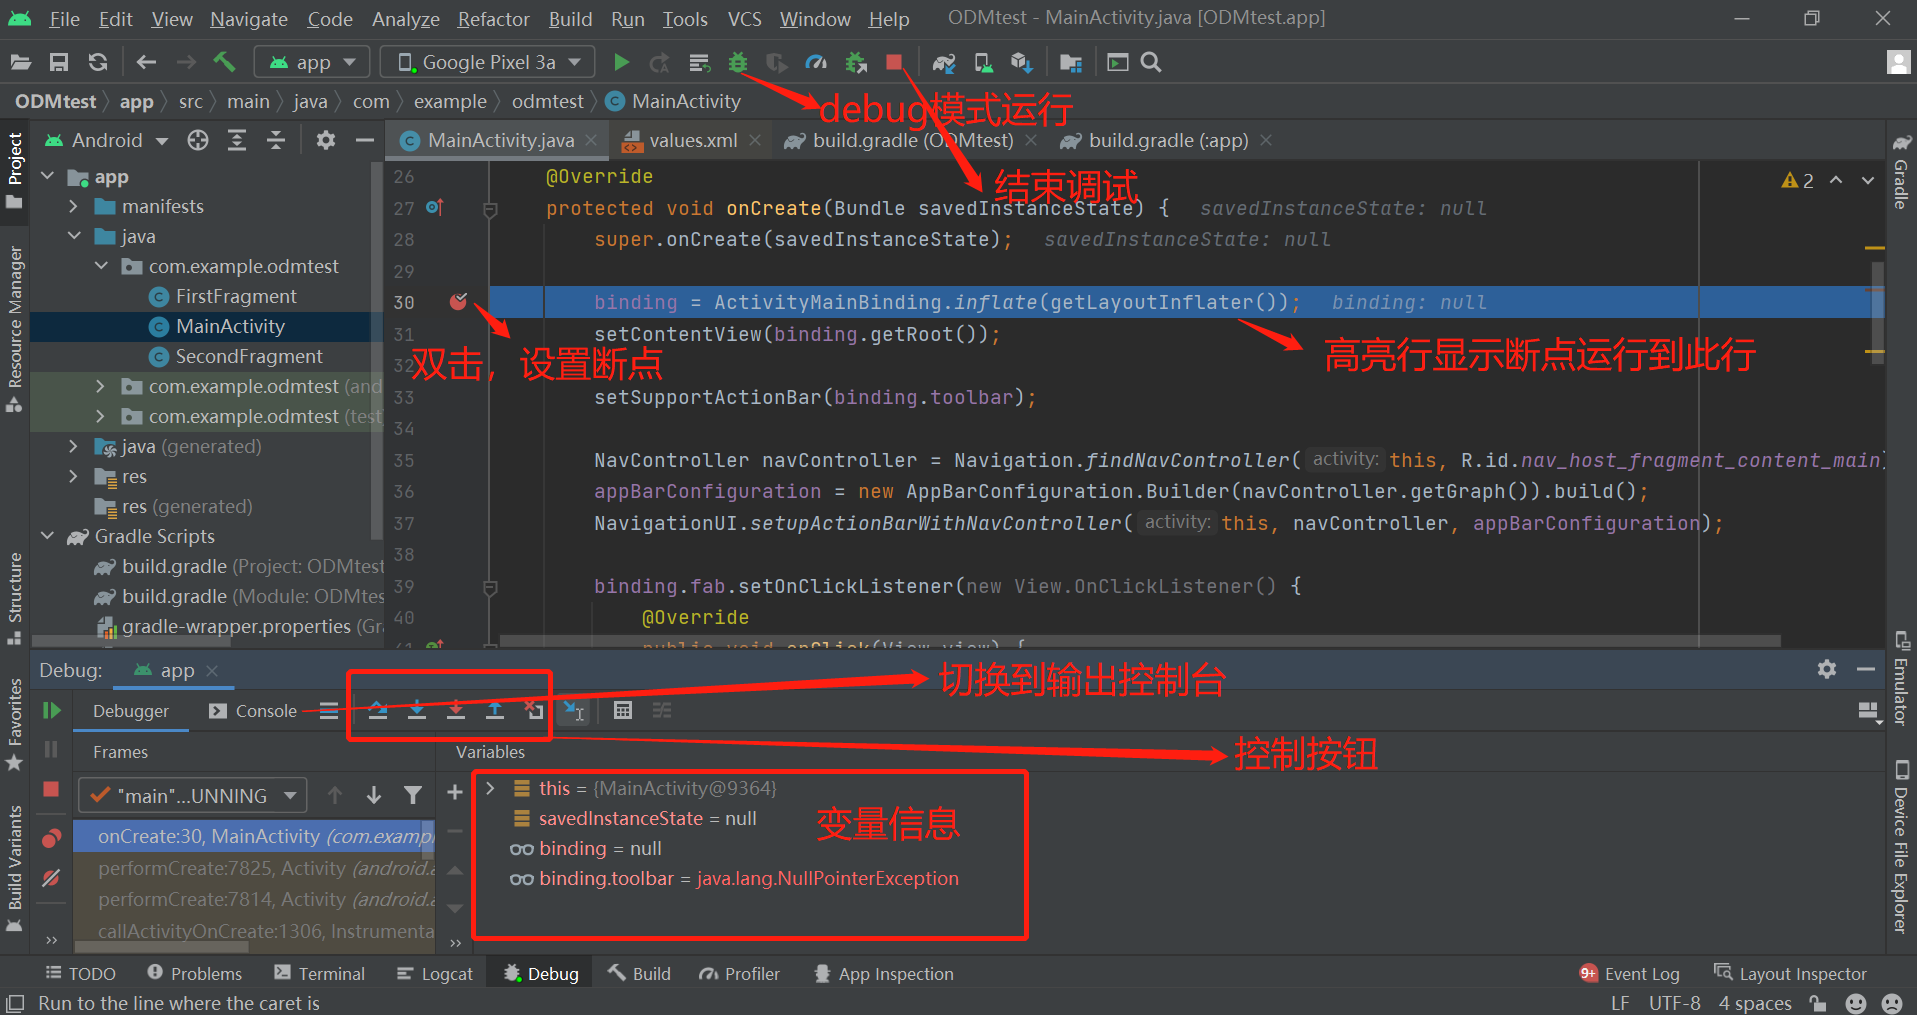Open the Terminal tool window
The width and height of the screenshot is (1917, 1015).
320,974
